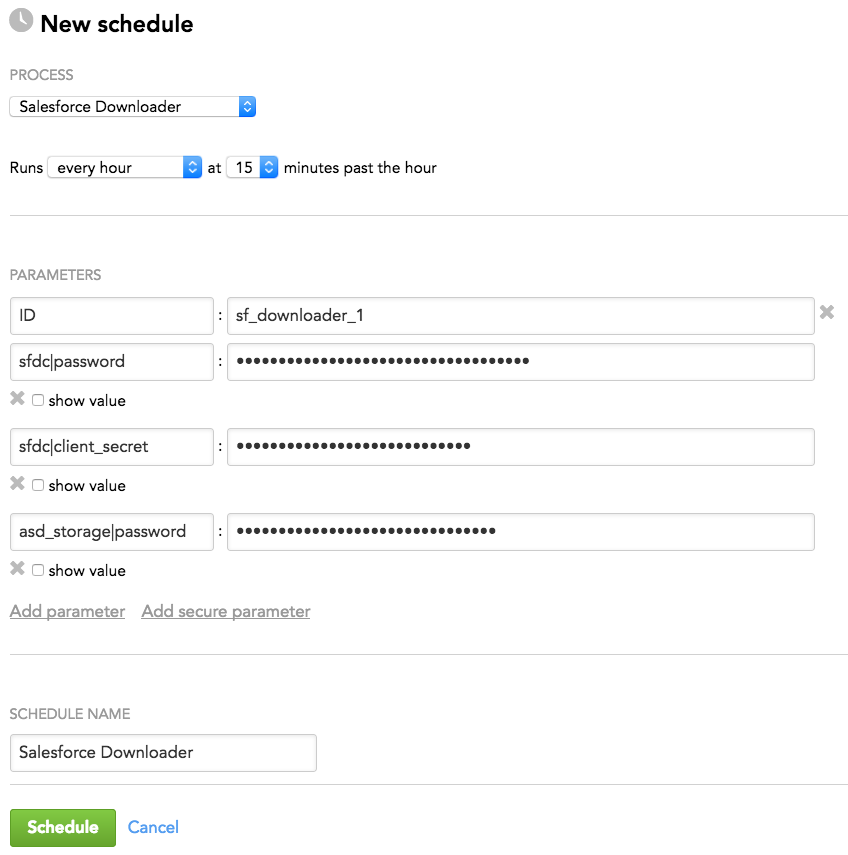Image resolution: width=848 pixels, height=855 pixels.
Task: Click the sfdc|password masked value field
Action: [521, 362]
